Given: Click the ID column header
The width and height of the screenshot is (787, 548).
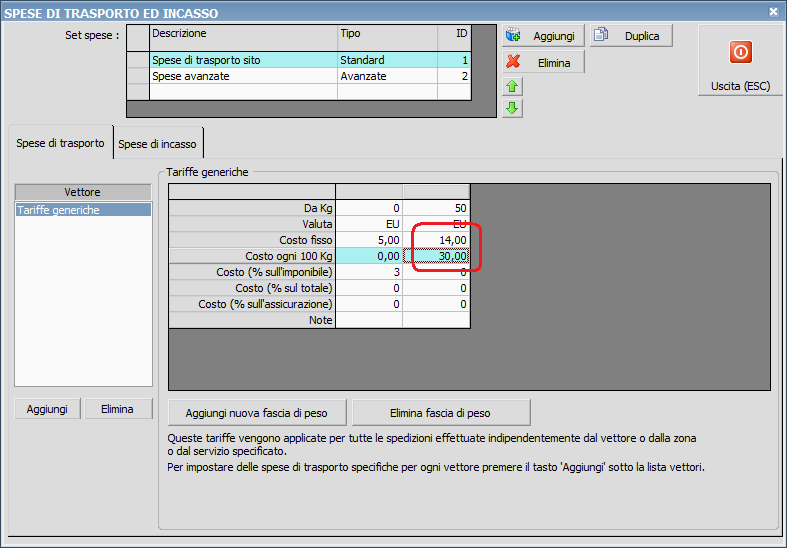Looking at the screenshot, I should [454, 38].
